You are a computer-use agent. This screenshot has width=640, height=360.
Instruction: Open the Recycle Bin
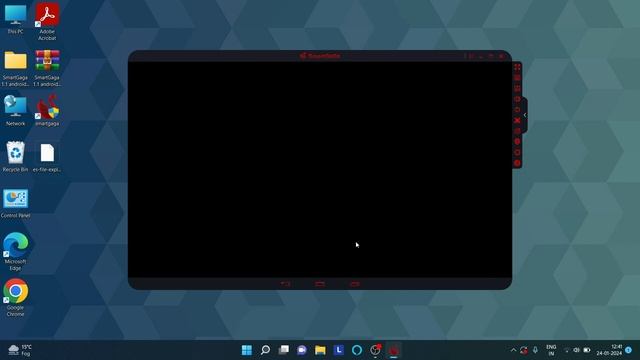coord(16,156)
